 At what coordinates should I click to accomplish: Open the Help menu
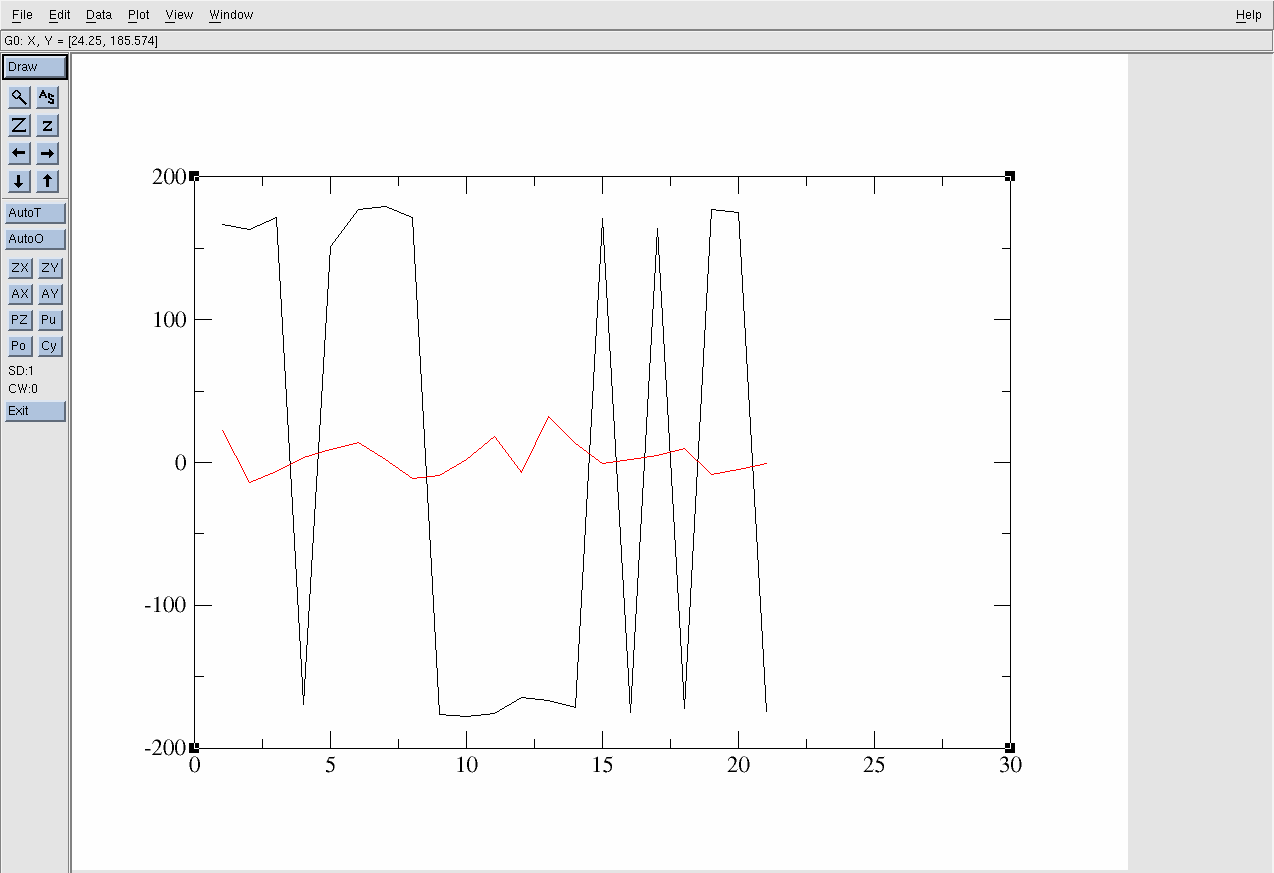tap(1248, 15)
